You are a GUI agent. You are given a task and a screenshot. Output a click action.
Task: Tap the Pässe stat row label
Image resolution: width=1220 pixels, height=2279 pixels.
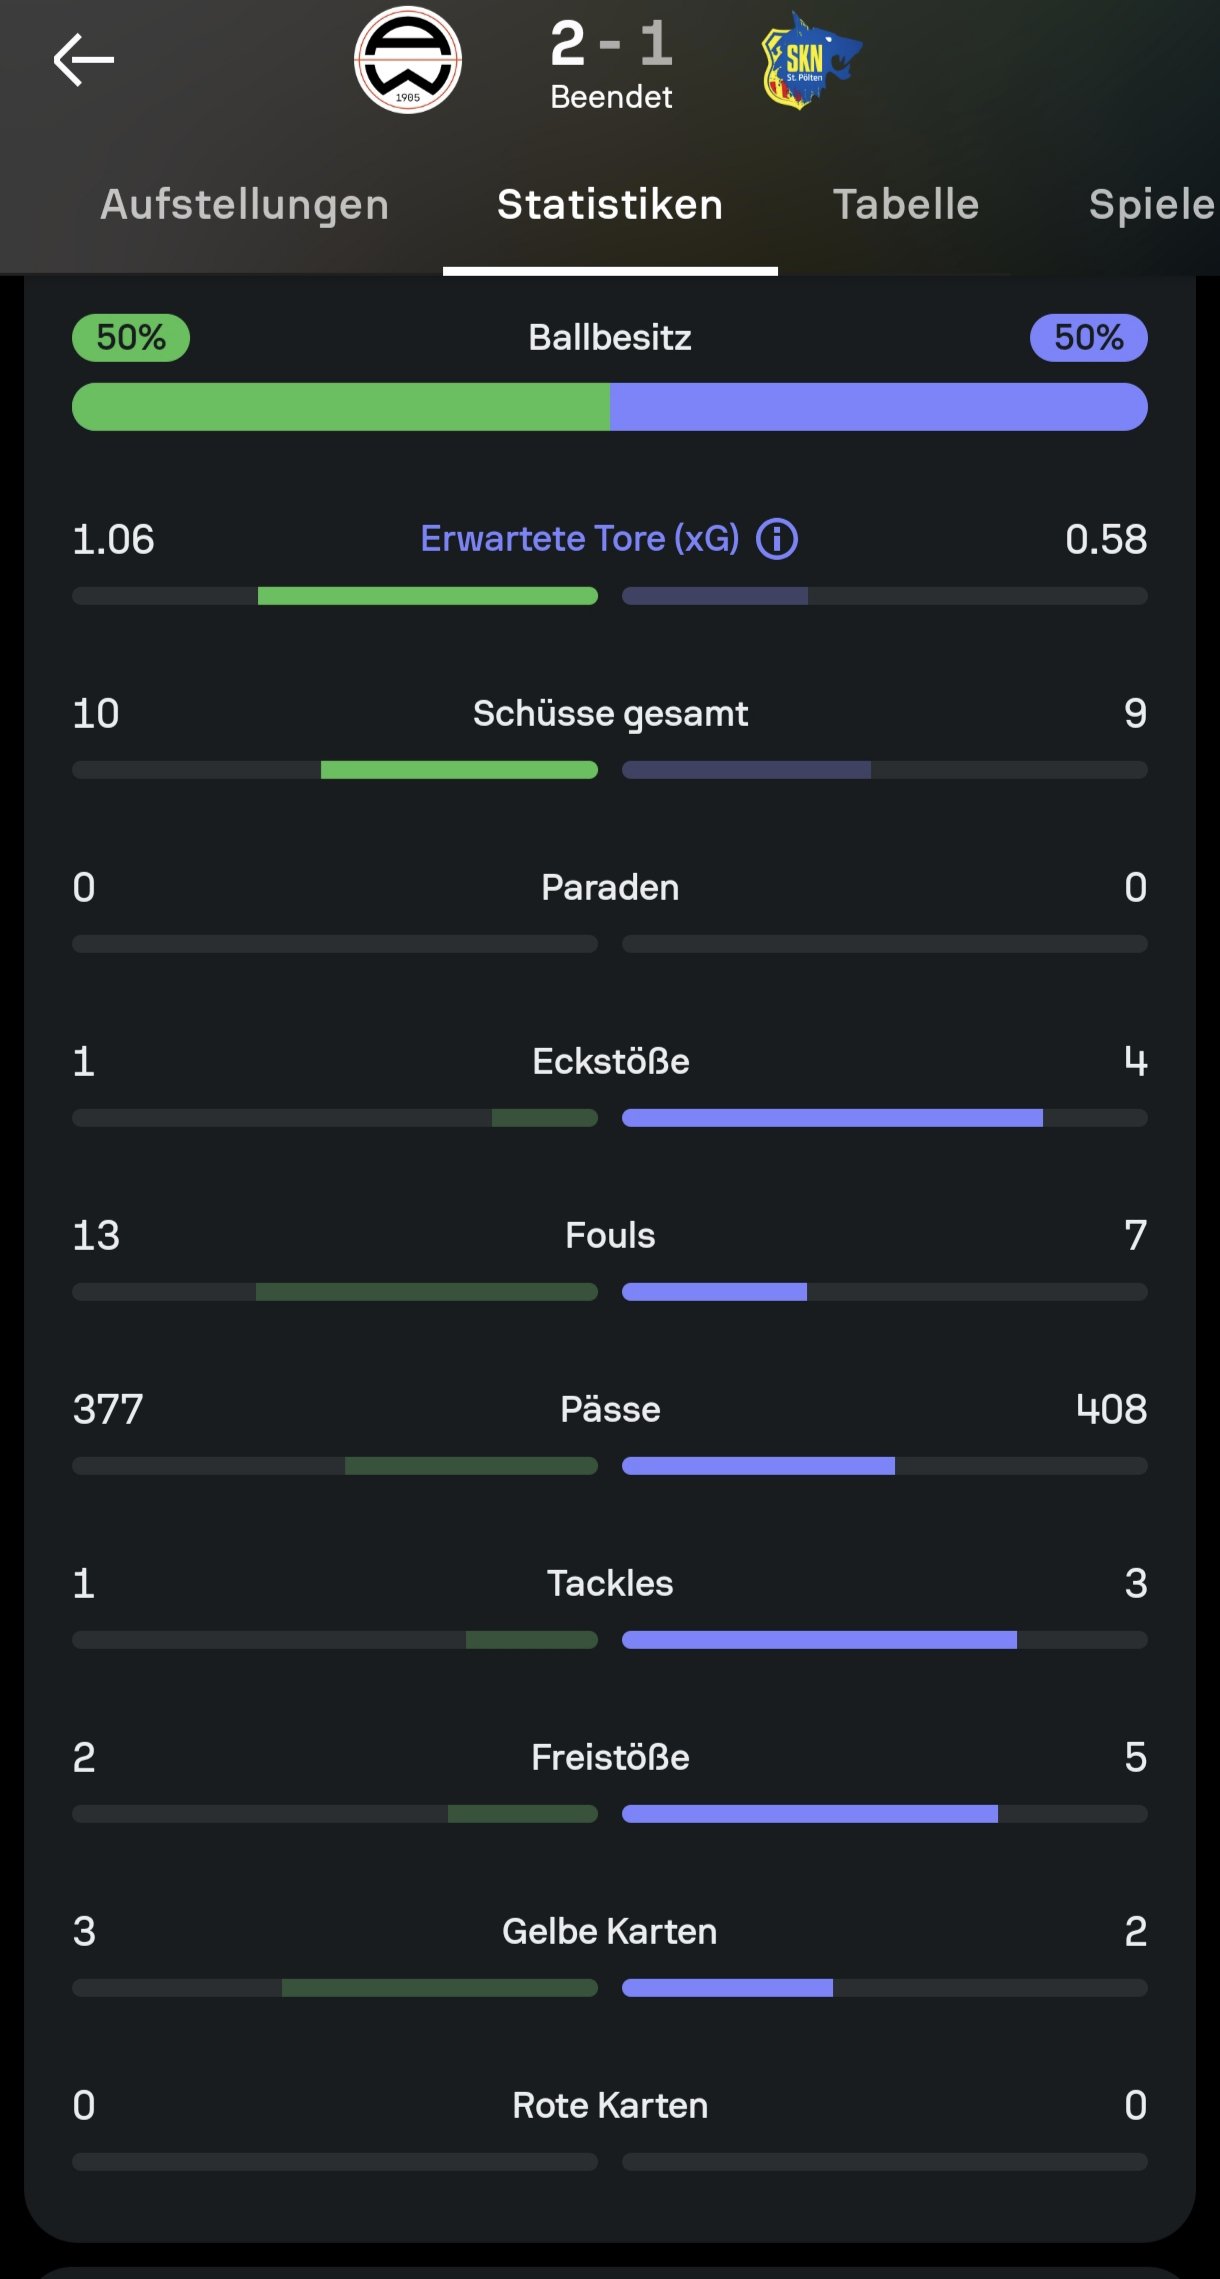point(610,1409)
